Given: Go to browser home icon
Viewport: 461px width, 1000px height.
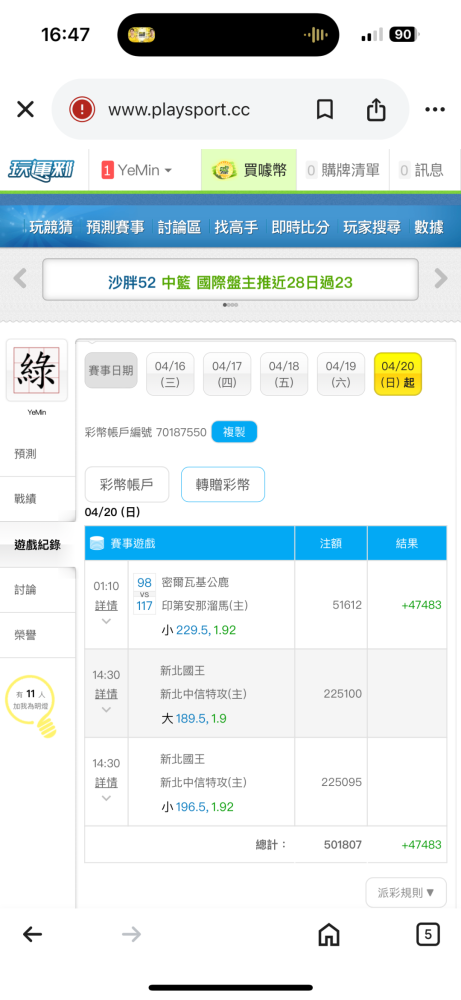Looking at the screenshot, I should tap(328, 935).
